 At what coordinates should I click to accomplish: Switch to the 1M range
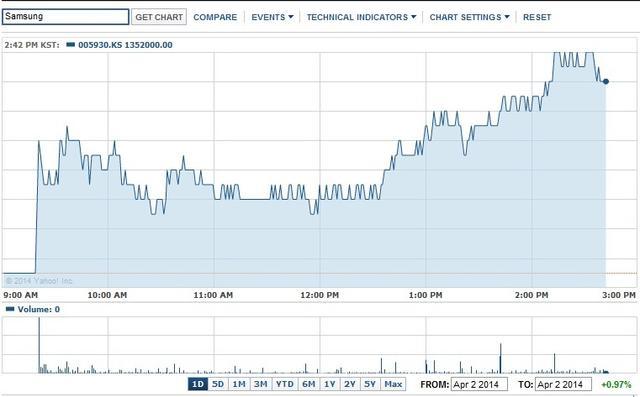pyautogui.click(x=239, y=384)
